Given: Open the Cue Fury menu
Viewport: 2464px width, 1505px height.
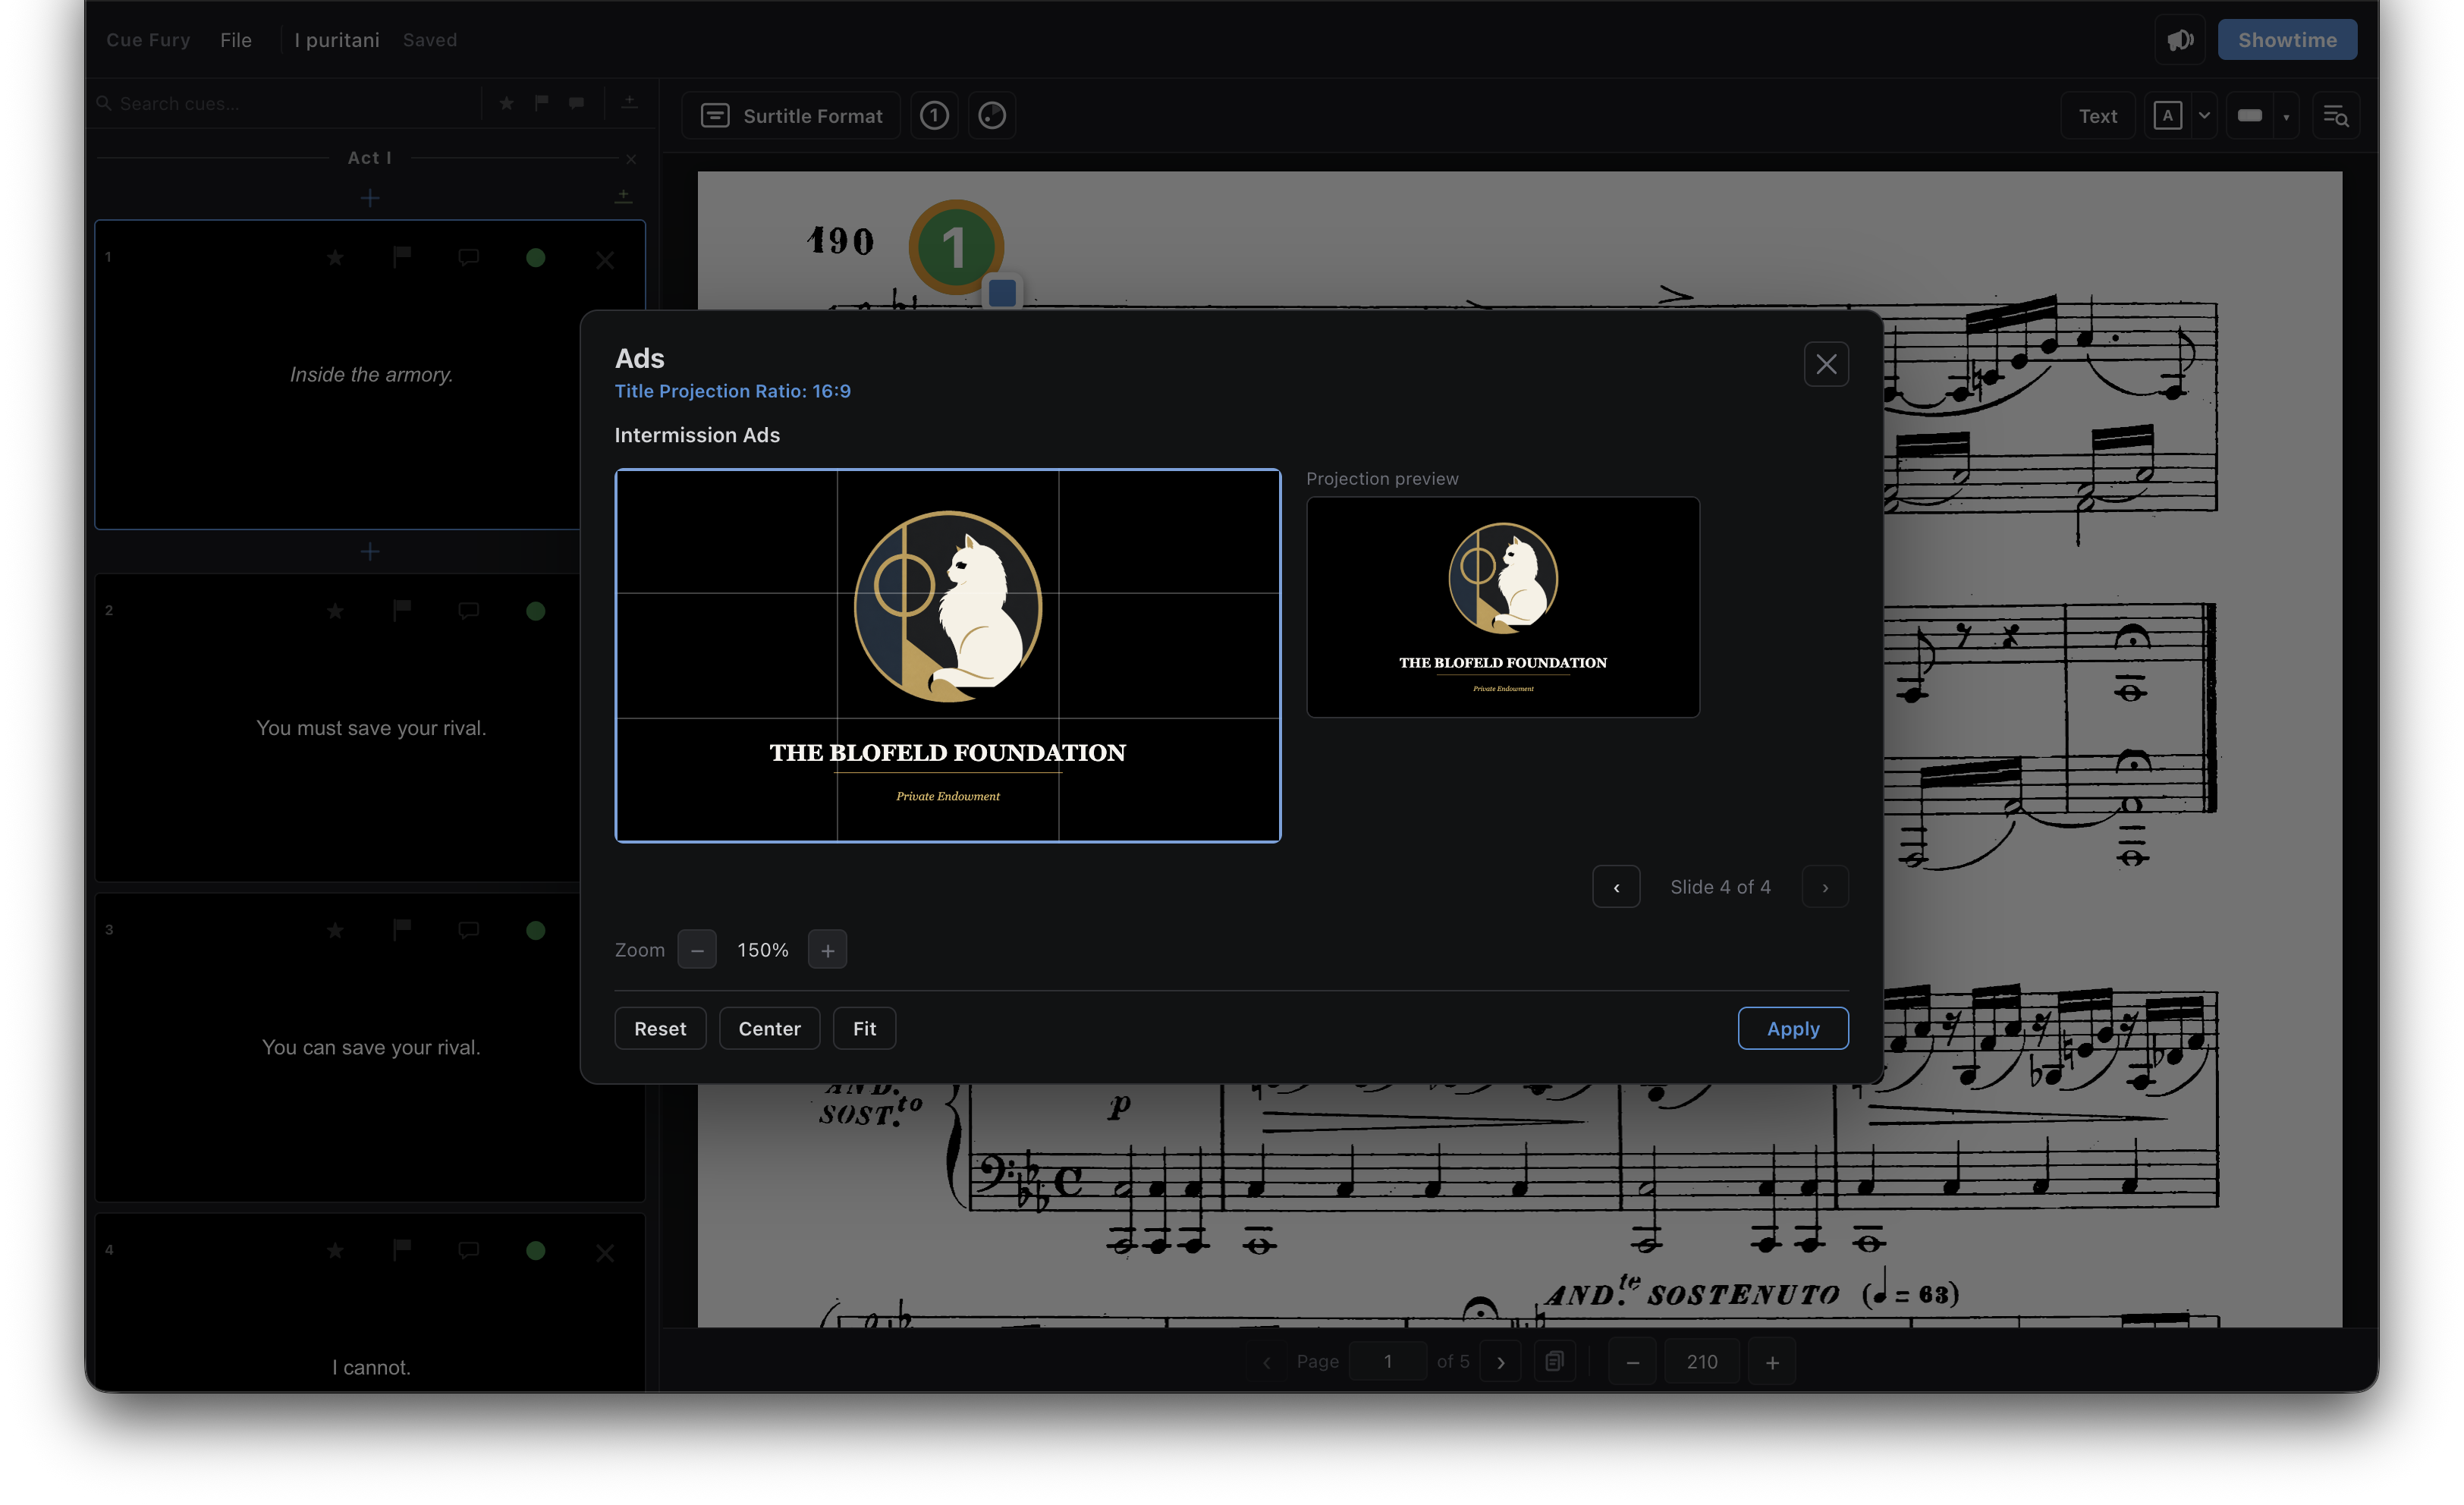Looking at the screenshot, I should coord(148,40).
